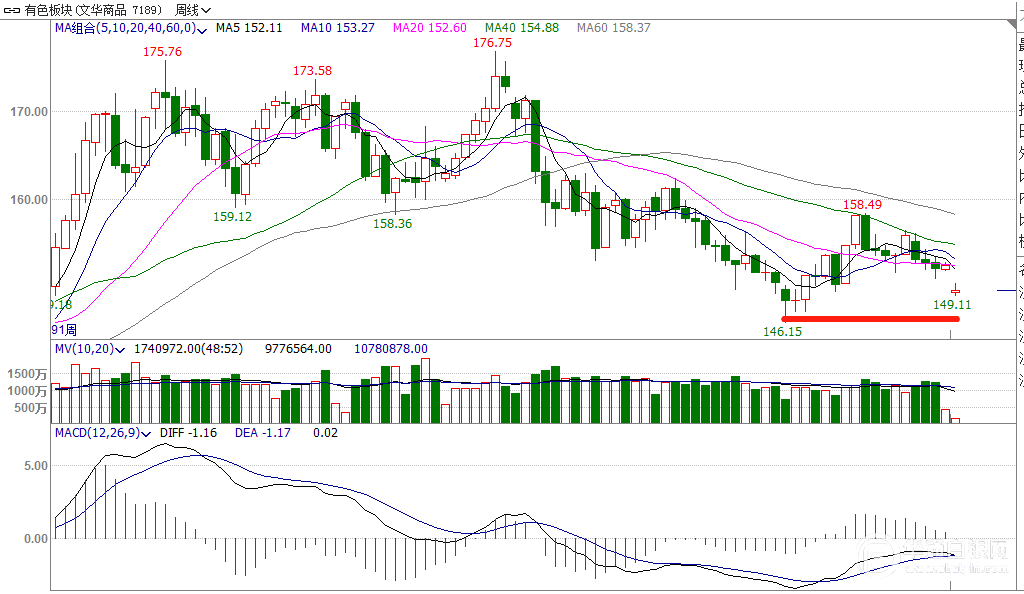Screen dimensions: 1024x594
Task: Expand the MA组合(5,10,20,40,60,0) indicator dropdown
Action: point(202,30)
